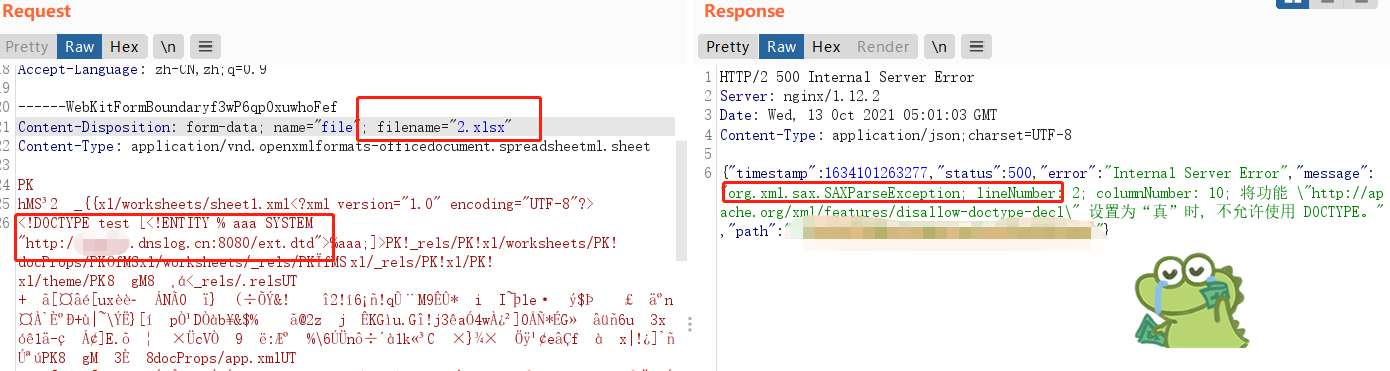Open the Hex tab in the Request pane

point(124,46)
